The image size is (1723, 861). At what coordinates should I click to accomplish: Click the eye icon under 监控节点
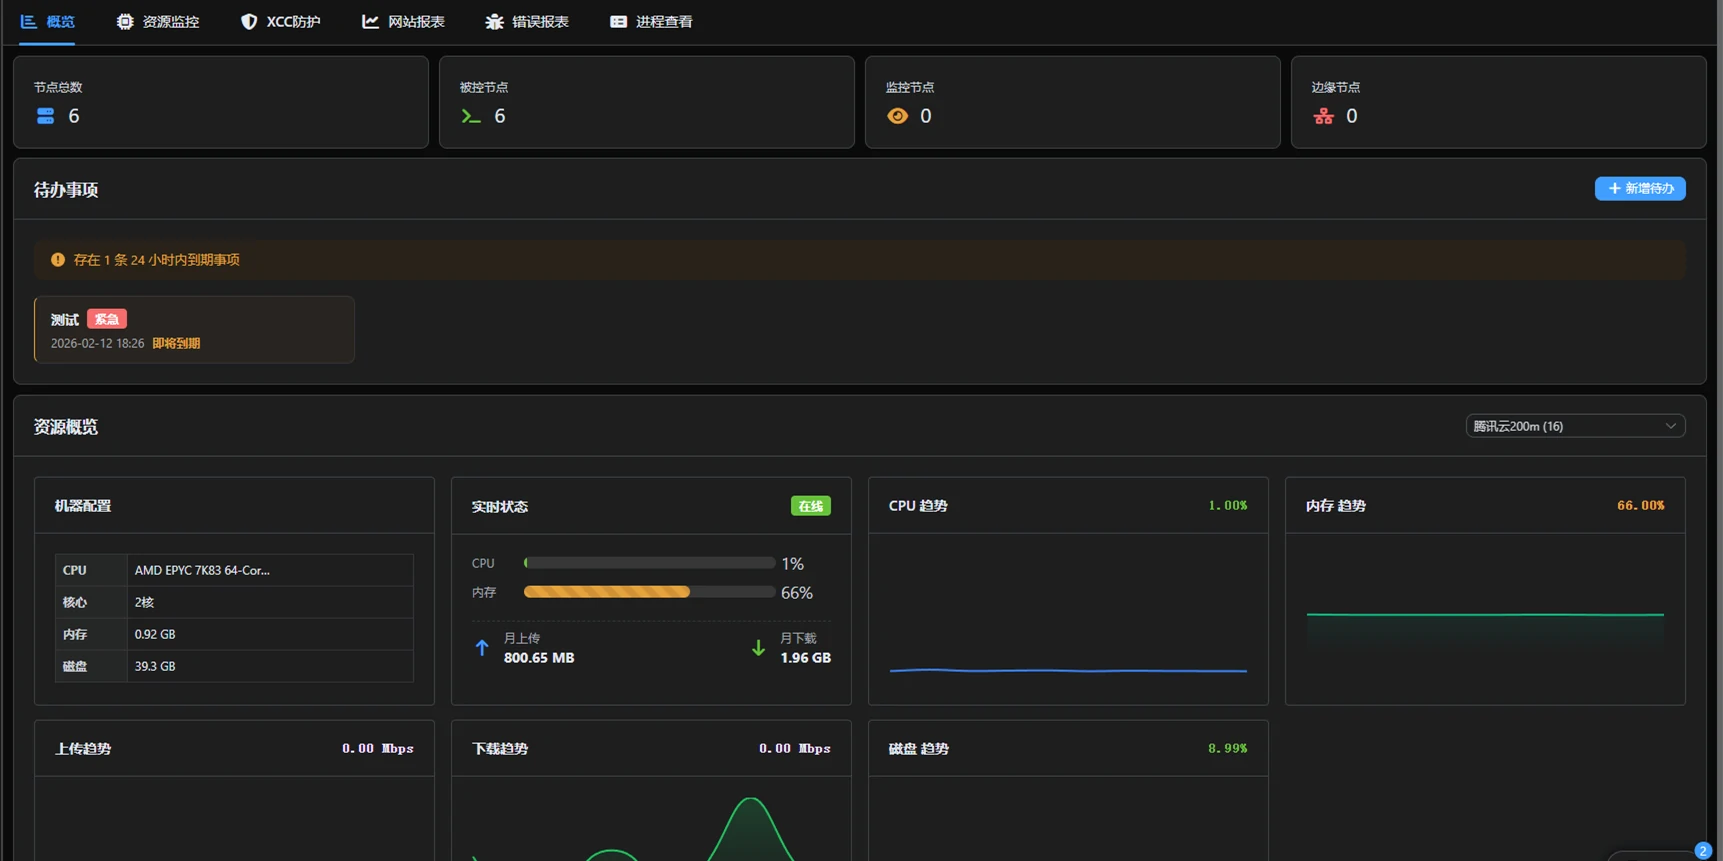[x=897, y=116]
